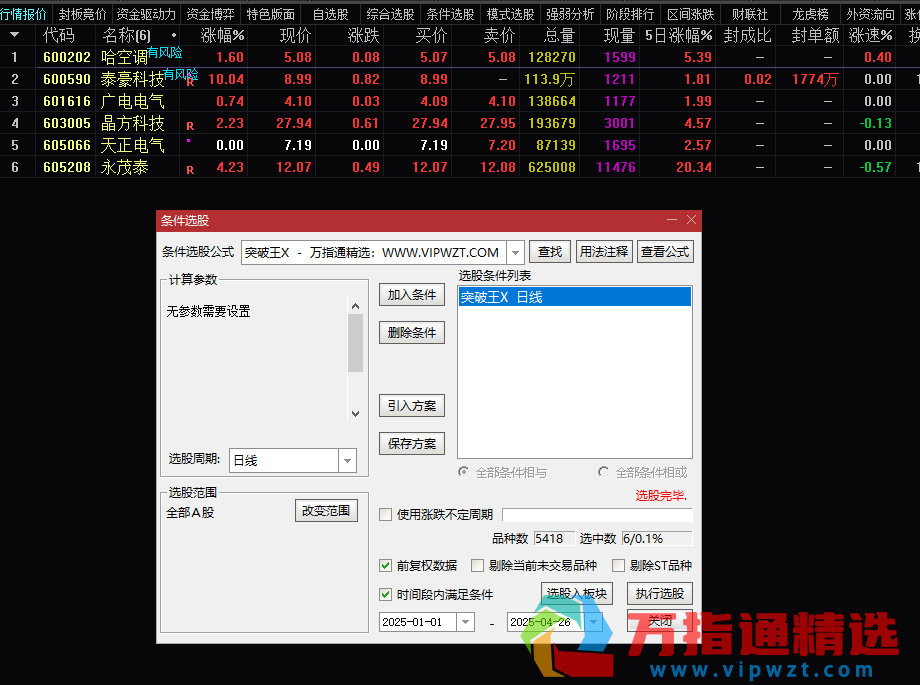The height and width of the screenshot is (685, 920).
Task: Close the 条件选股 dialog with the X icon
Action: pos(690,220)
